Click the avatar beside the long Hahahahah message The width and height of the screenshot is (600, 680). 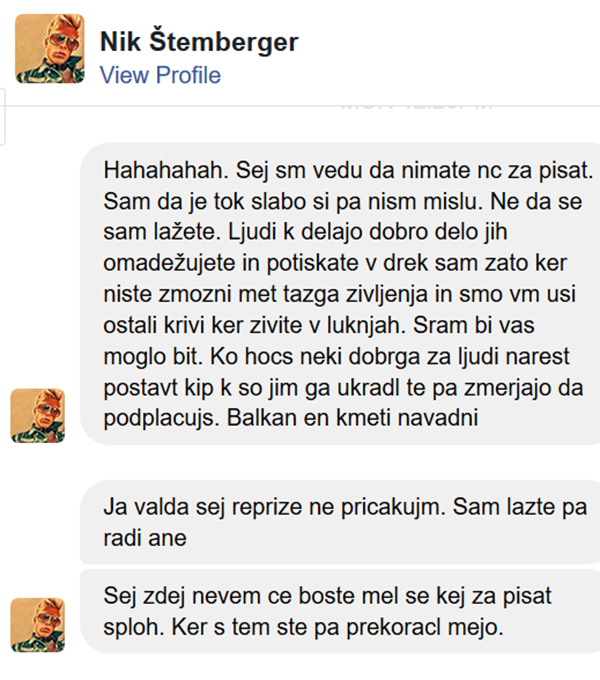tap(38, 416)
